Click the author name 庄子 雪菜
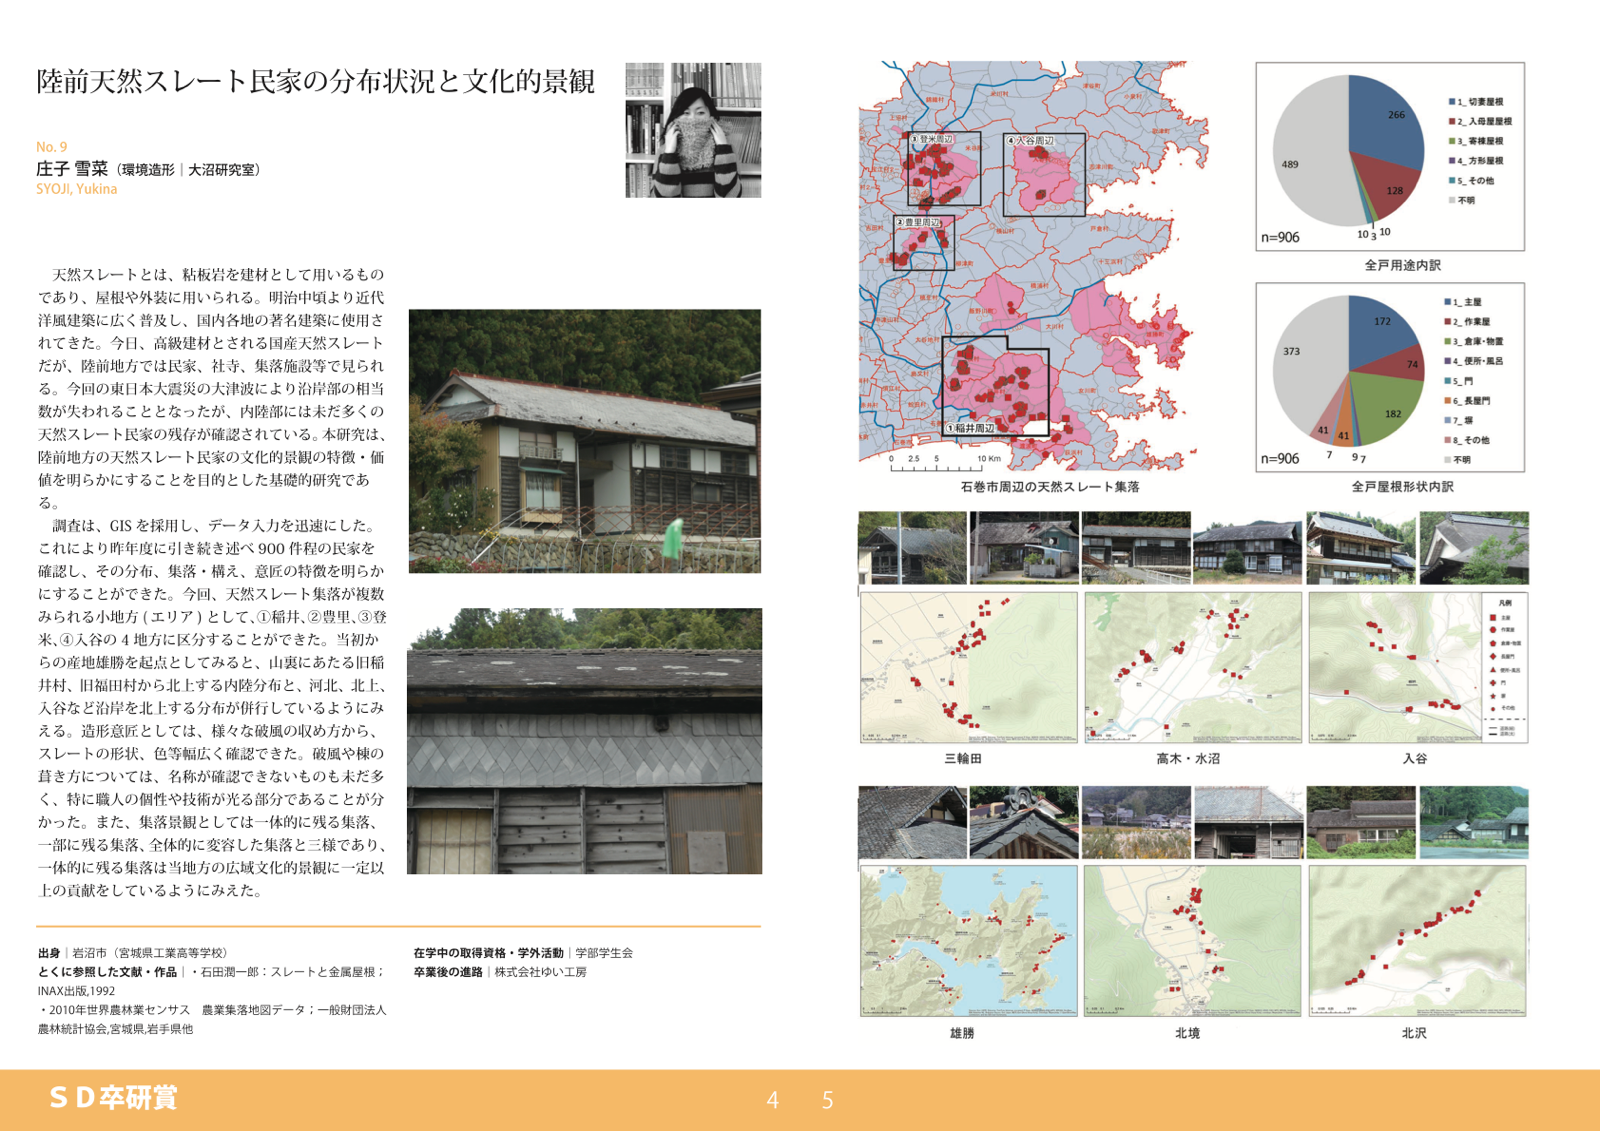Viewport: 1600px width, 1131px height. [x=72, y=169]
